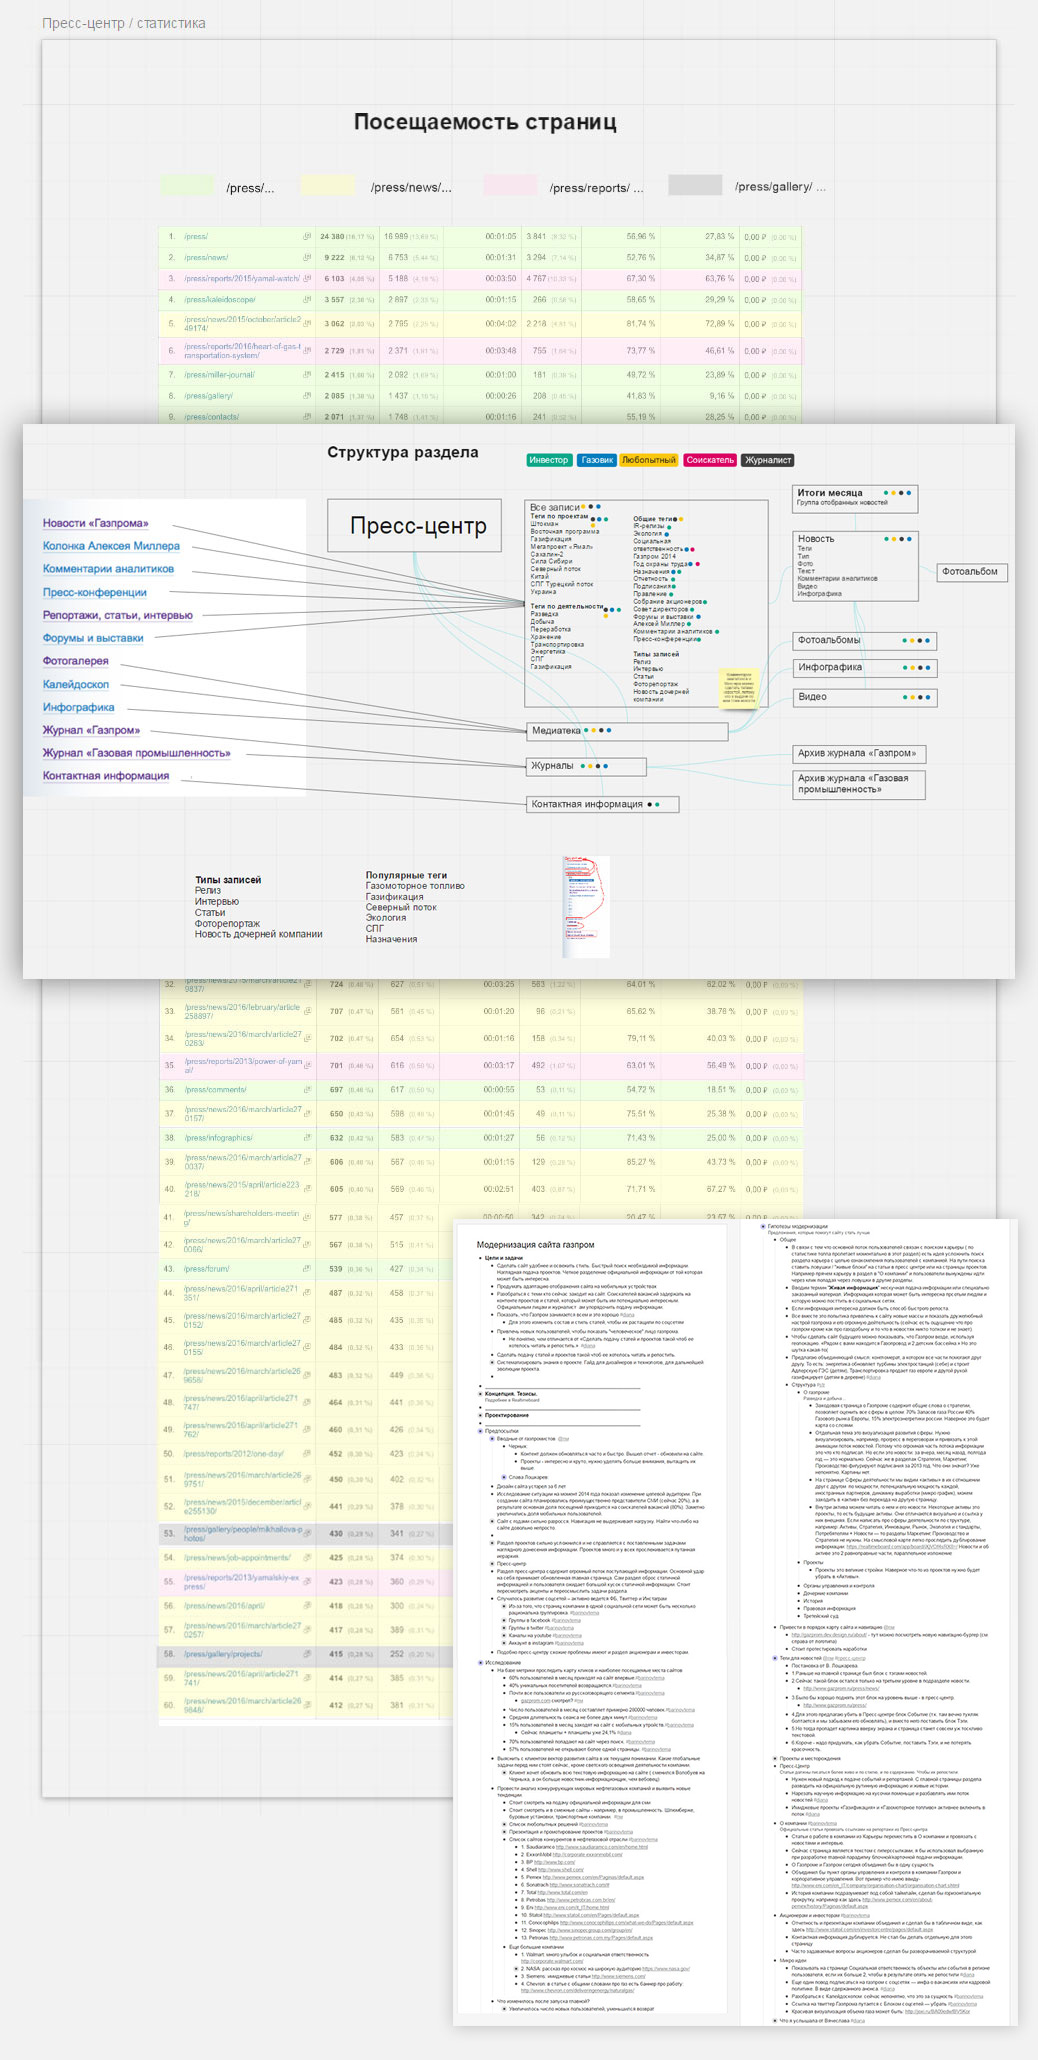1038x2060 pixels.
Task: Open the external icon next to /press/kaleidoscope/
Action: pyautogui.click(x=307, y=300)
